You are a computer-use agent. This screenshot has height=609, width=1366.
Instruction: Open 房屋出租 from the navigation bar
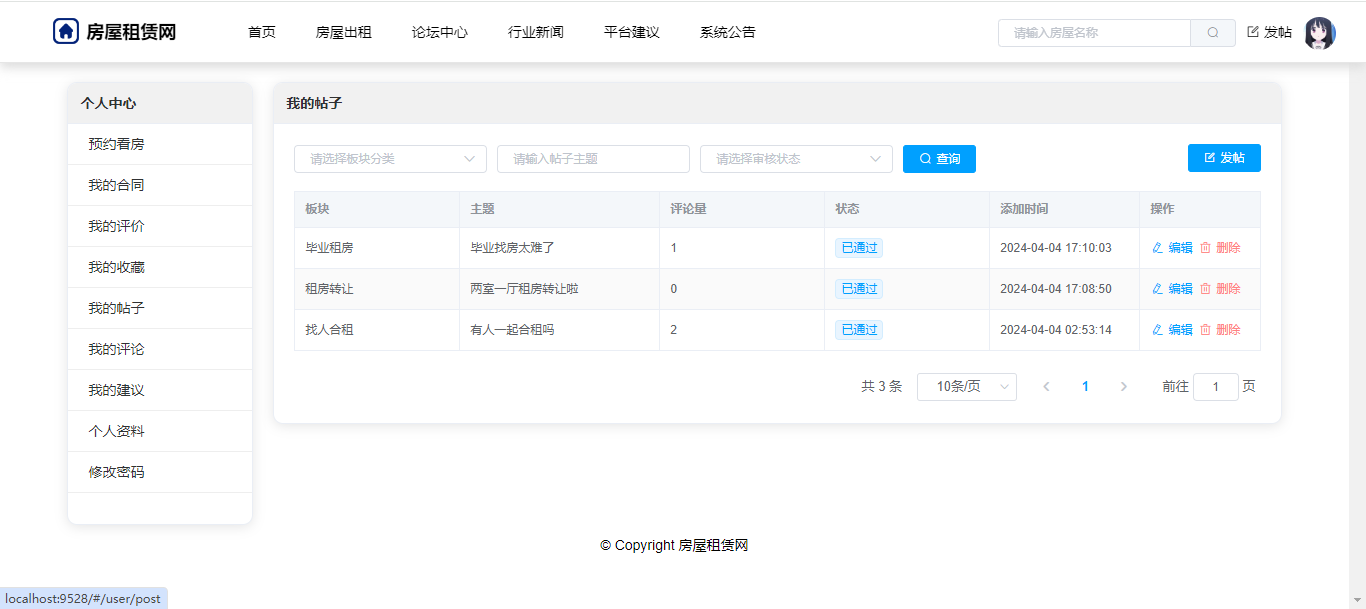343,32
